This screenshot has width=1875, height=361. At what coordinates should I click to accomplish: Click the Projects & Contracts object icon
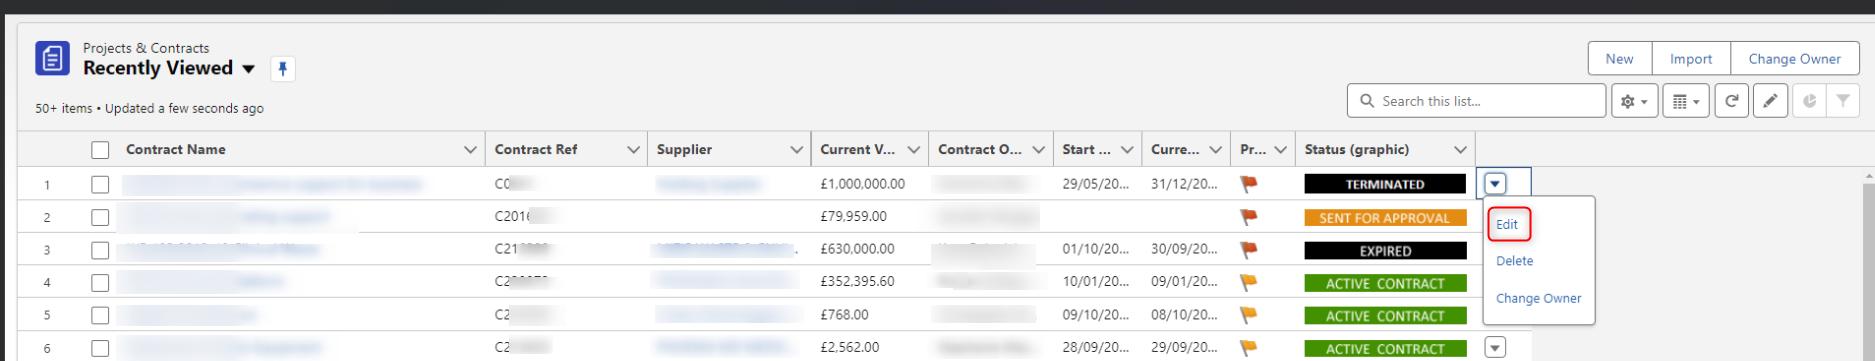(52, 58)
